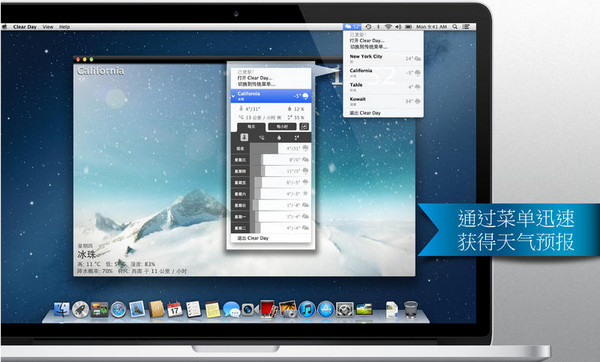Image resolution: width=600 pixels, height=362 pixels.
Task: Open Calendar from the Dock
Action: [174, 309]
